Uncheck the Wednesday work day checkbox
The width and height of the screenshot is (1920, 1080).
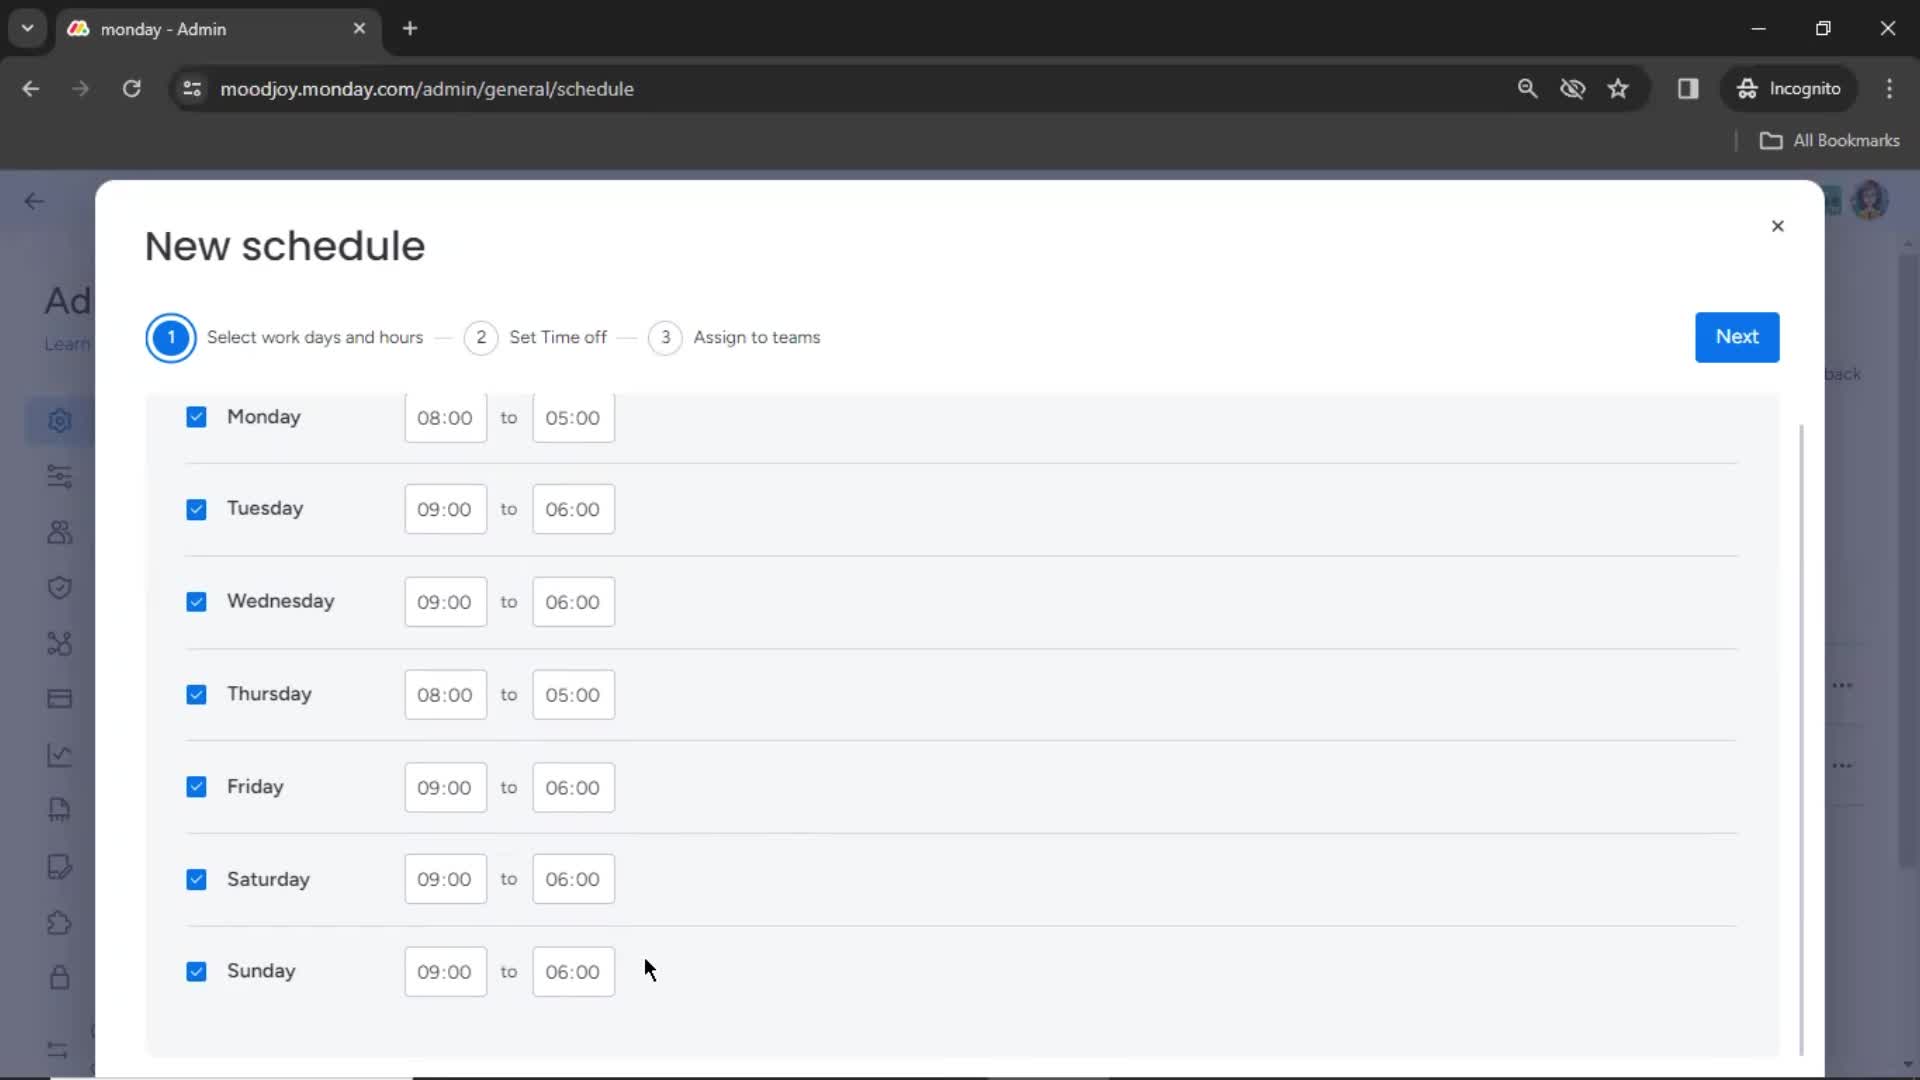tap(195, 601)
